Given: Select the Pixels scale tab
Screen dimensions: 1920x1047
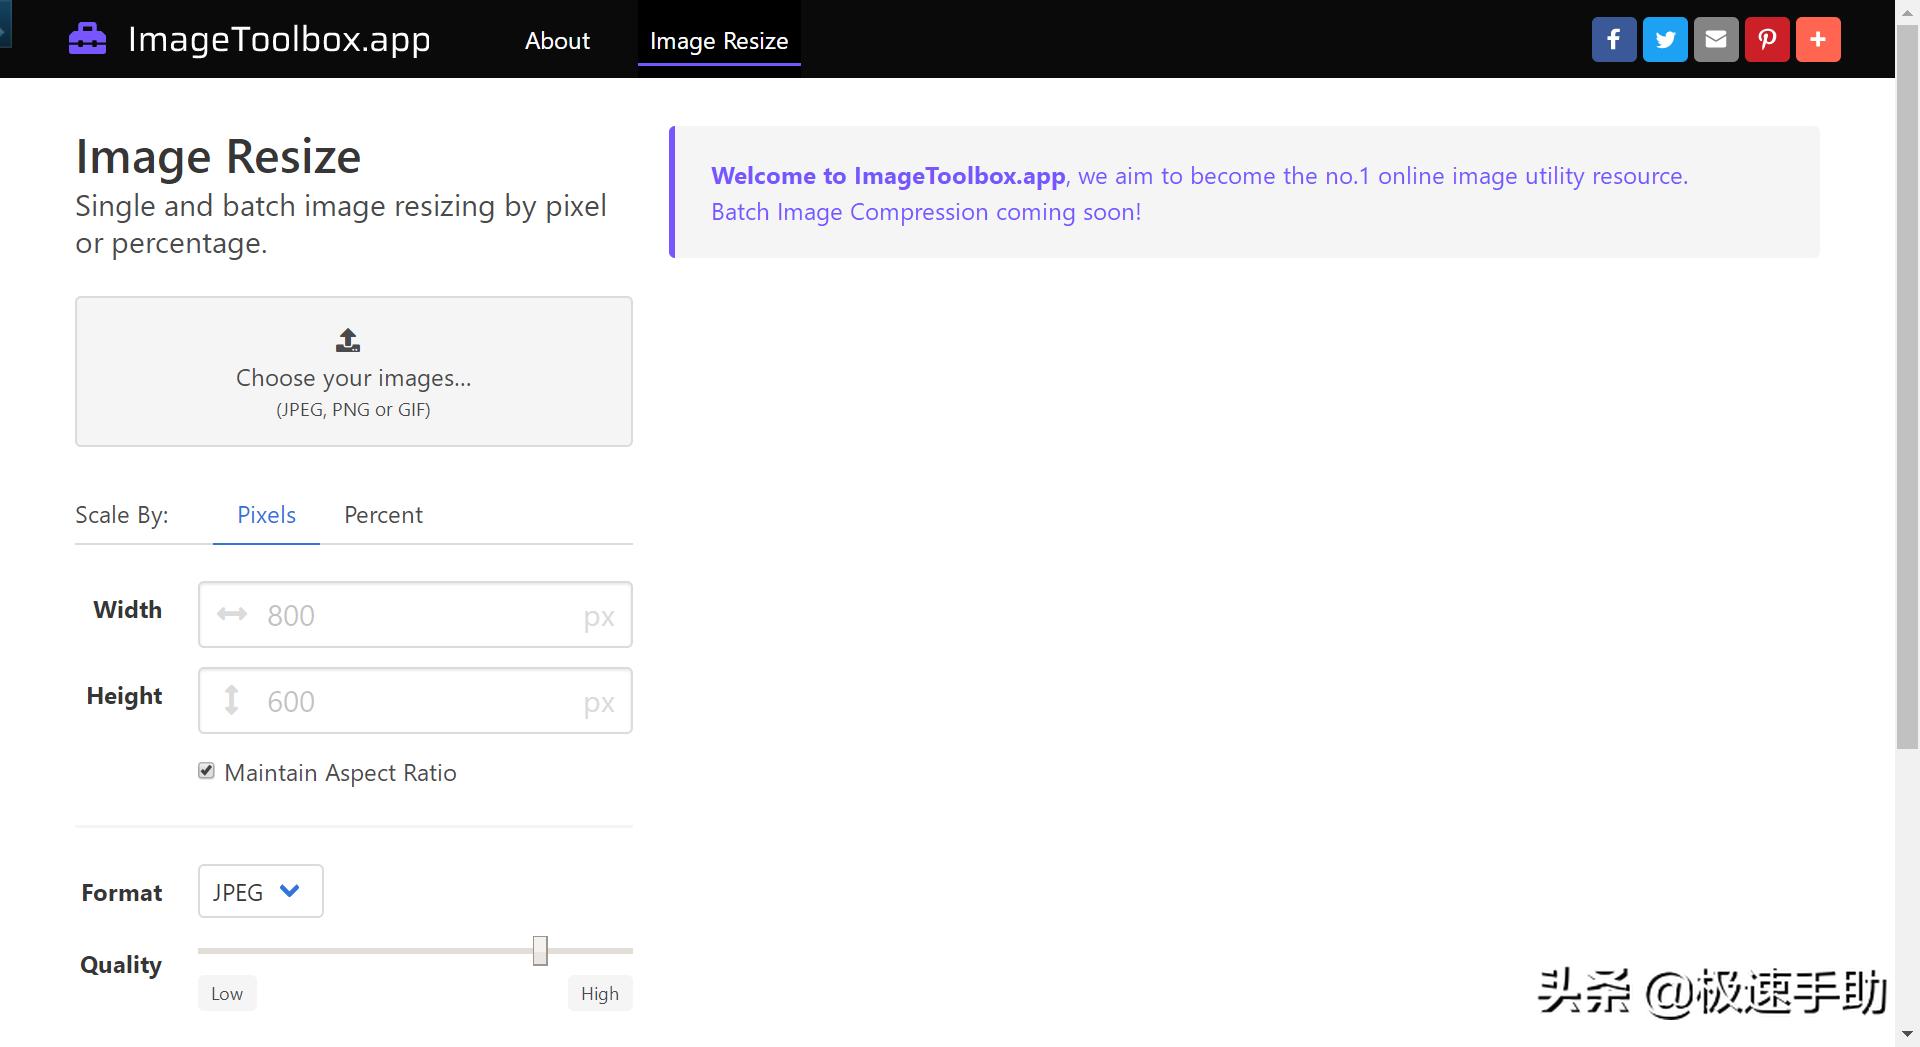Looking at the screenshot, I should (x=266, y=515).
